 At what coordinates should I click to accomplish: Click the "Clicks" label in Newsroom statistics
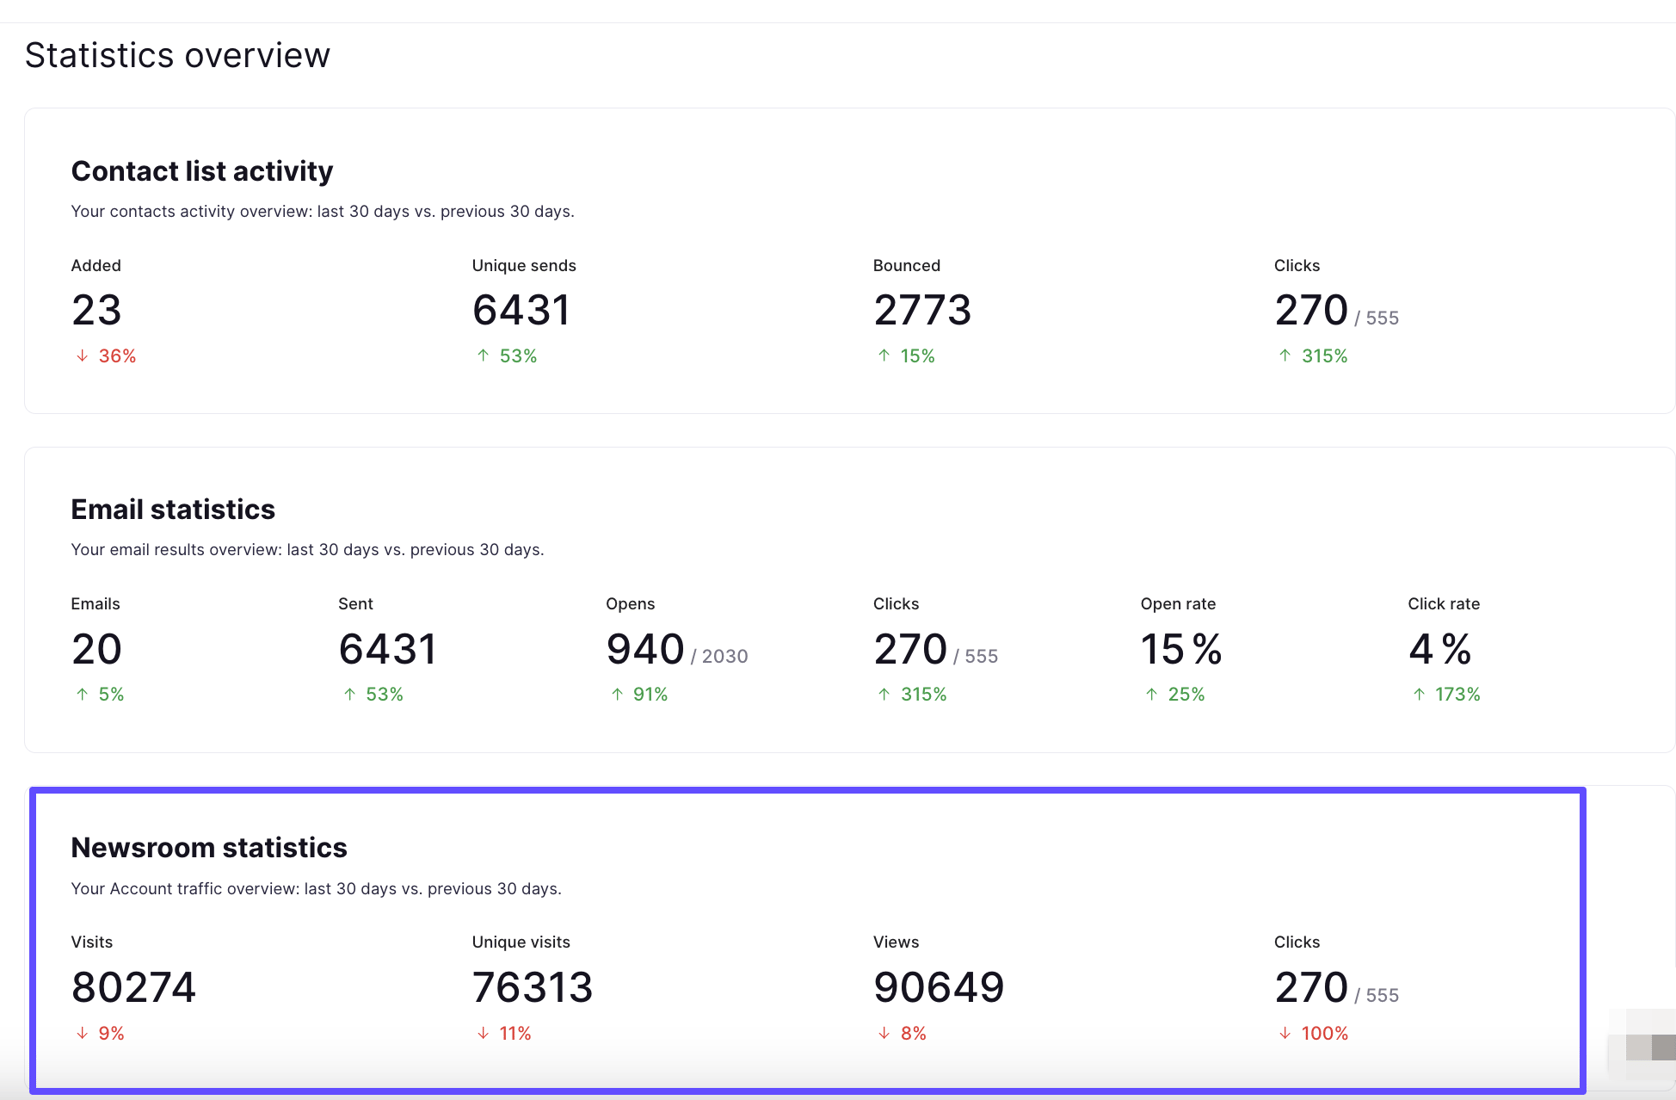[1297, 942]
